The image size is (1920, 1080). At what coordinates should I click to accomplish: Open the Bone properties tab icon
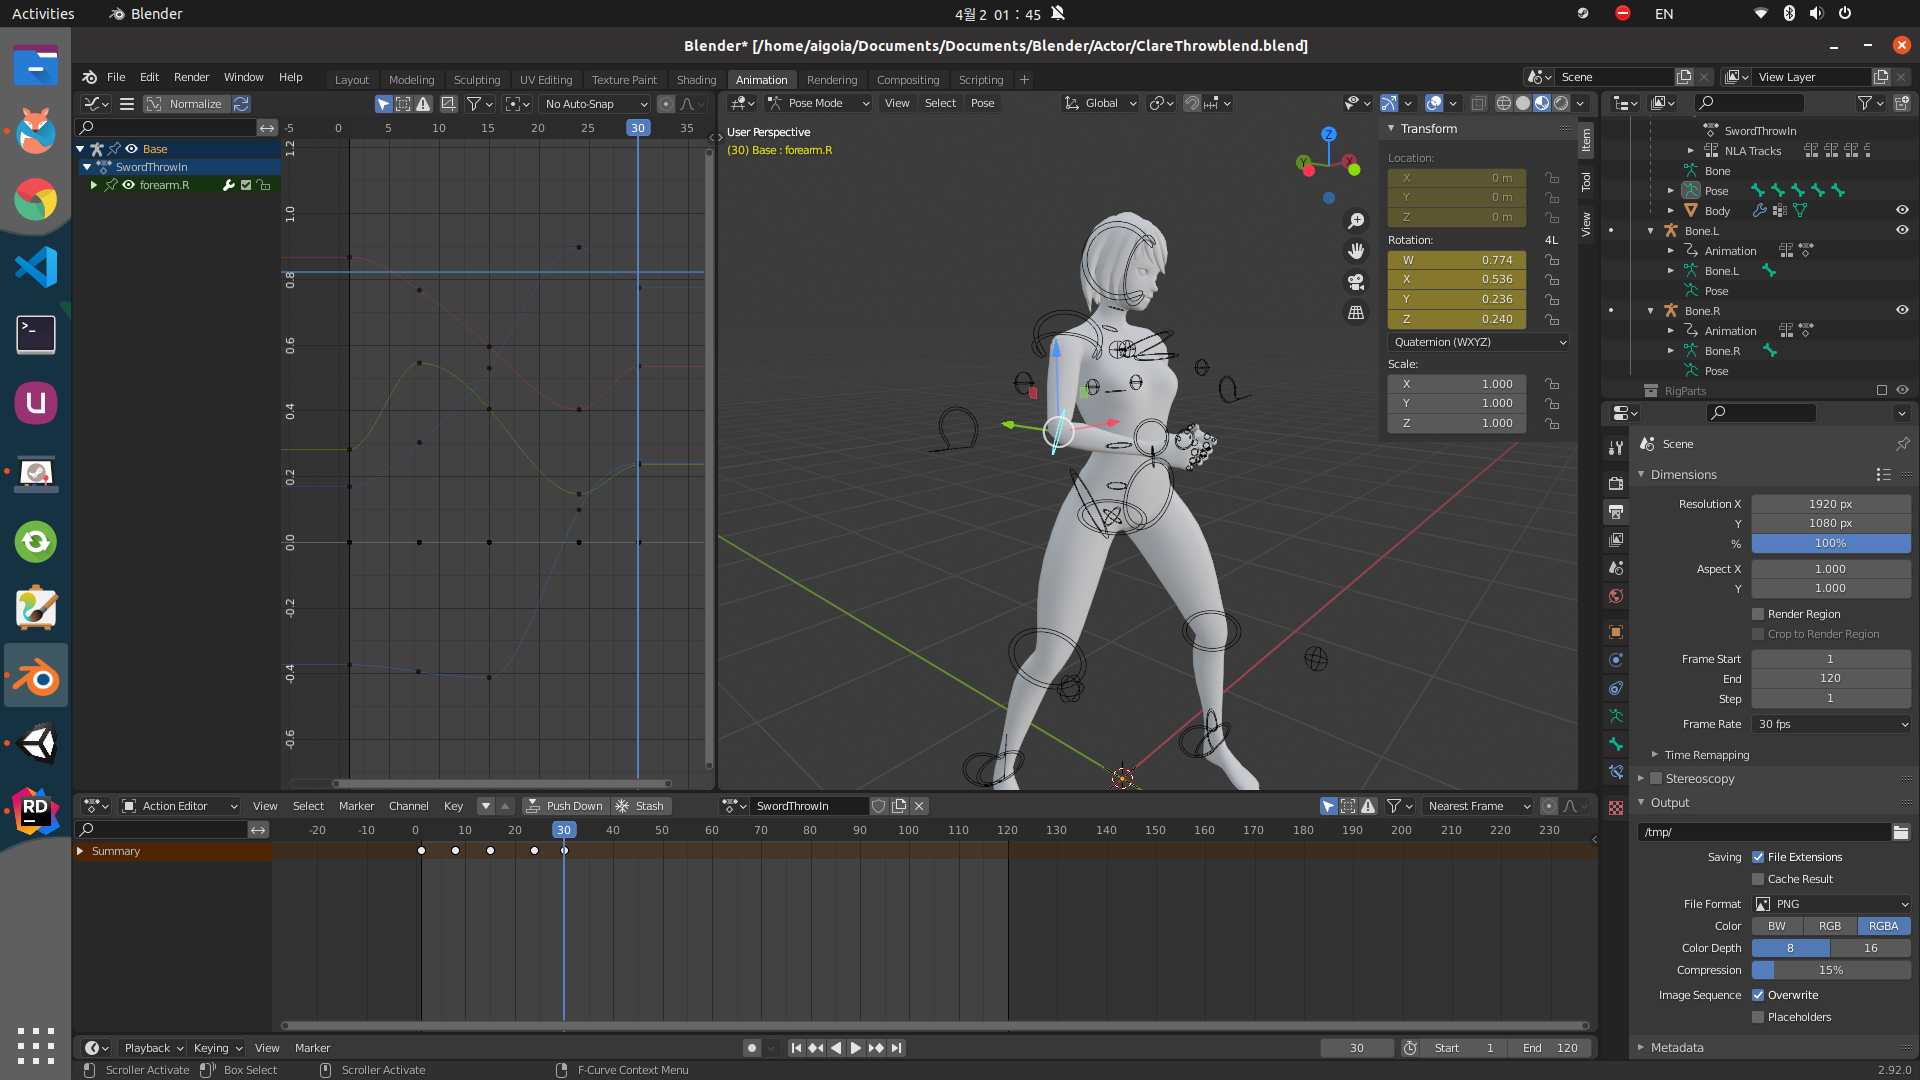[x=1615, y=744]
